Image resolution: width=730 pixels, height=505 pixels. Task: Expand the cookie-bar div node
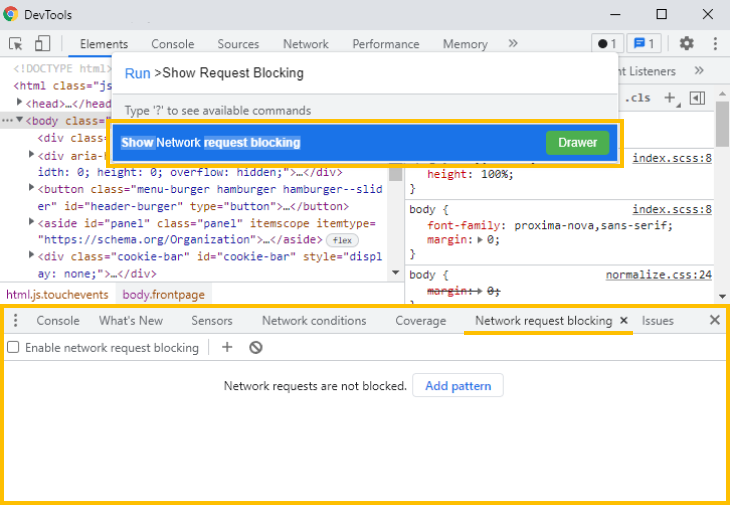(30, 257)
